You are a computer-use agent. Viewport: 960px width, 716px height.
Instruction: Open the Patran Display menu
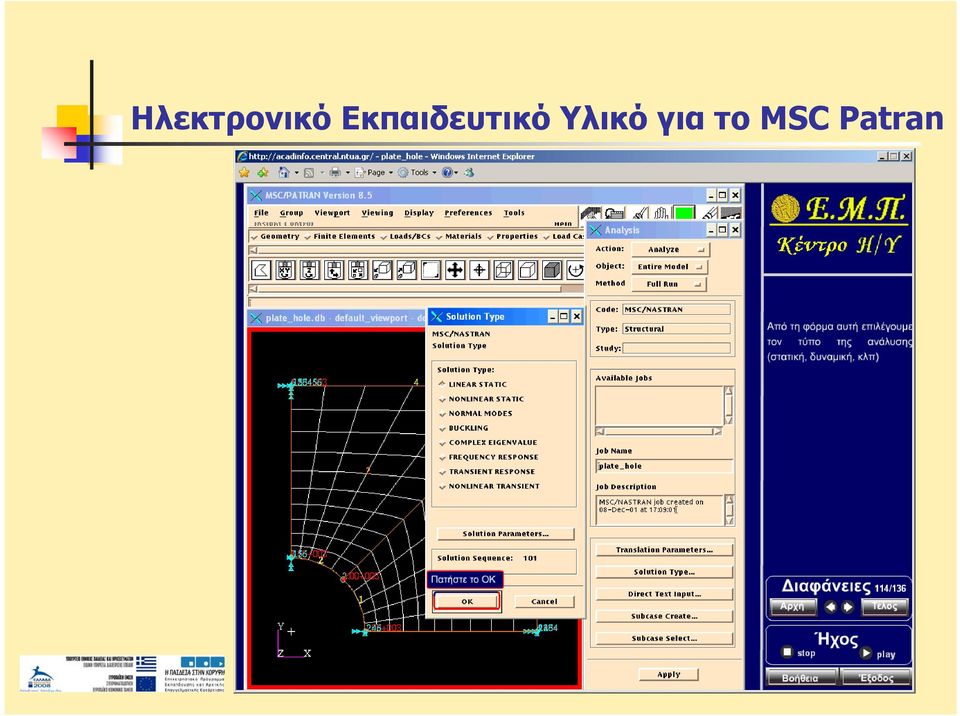(419, 213)
